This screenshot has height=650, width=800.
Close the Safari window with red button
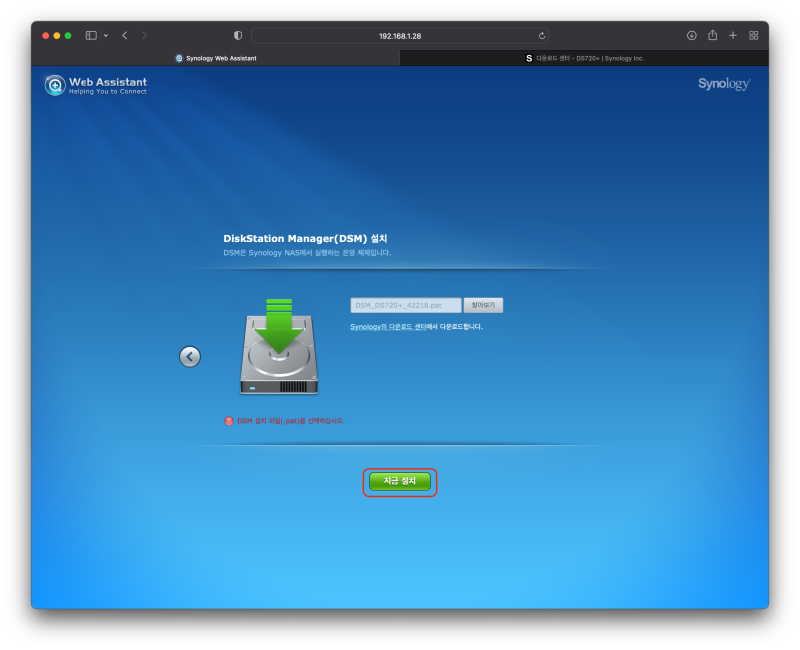coord(45,35)
